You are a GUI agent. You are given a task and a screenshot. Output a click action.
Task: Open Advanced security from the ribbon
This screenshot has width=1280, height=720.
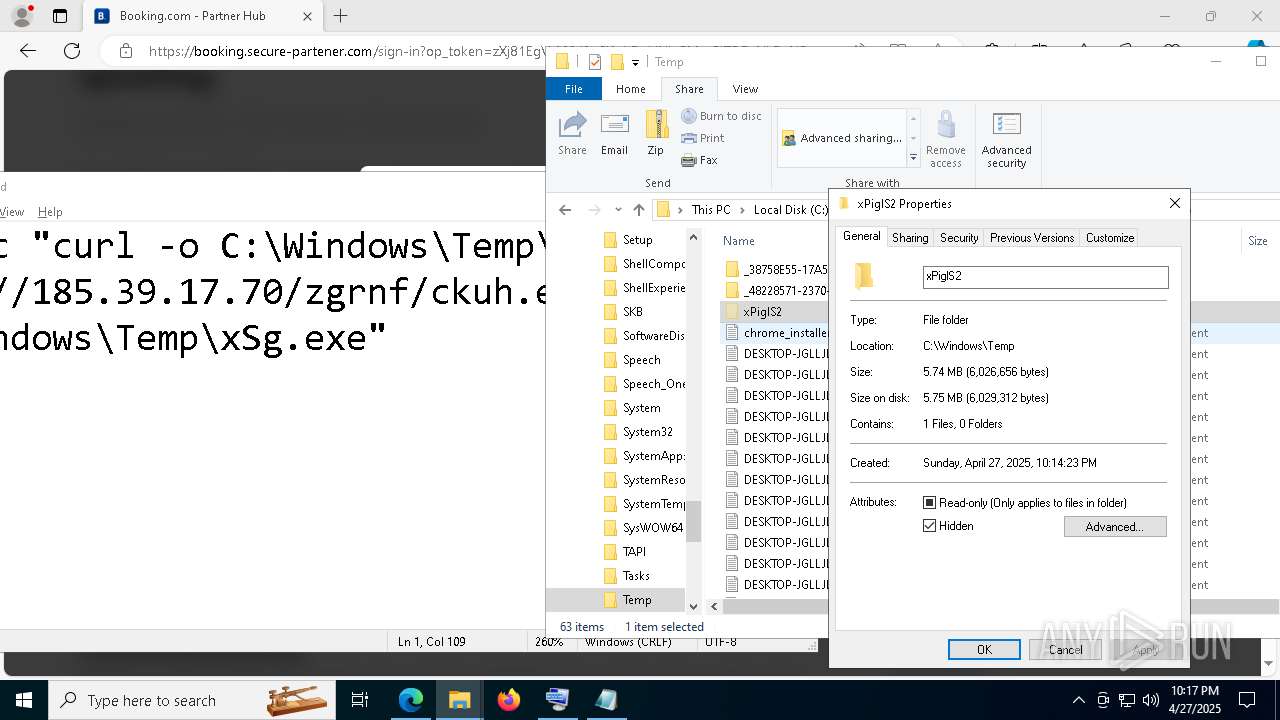tap(1006, 139)
